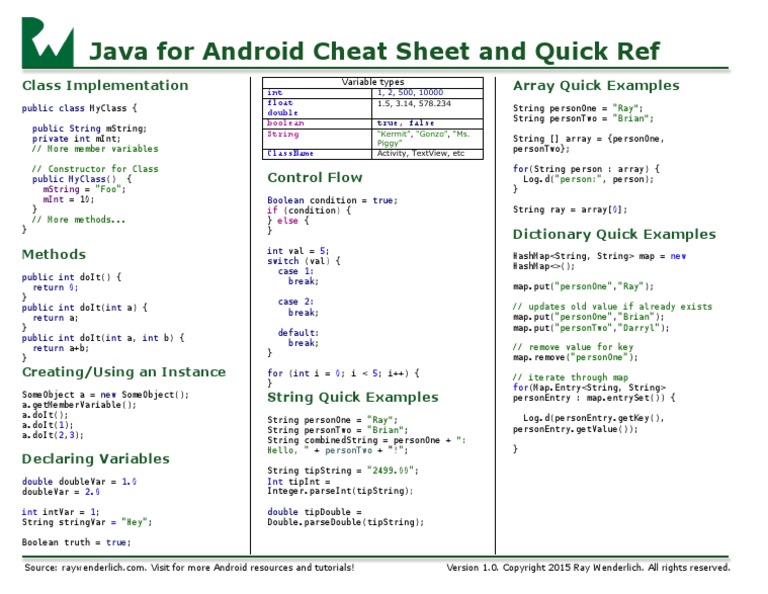Select the 'Methods' heading
Screen dimensions: 768x594
pos(54,255)
